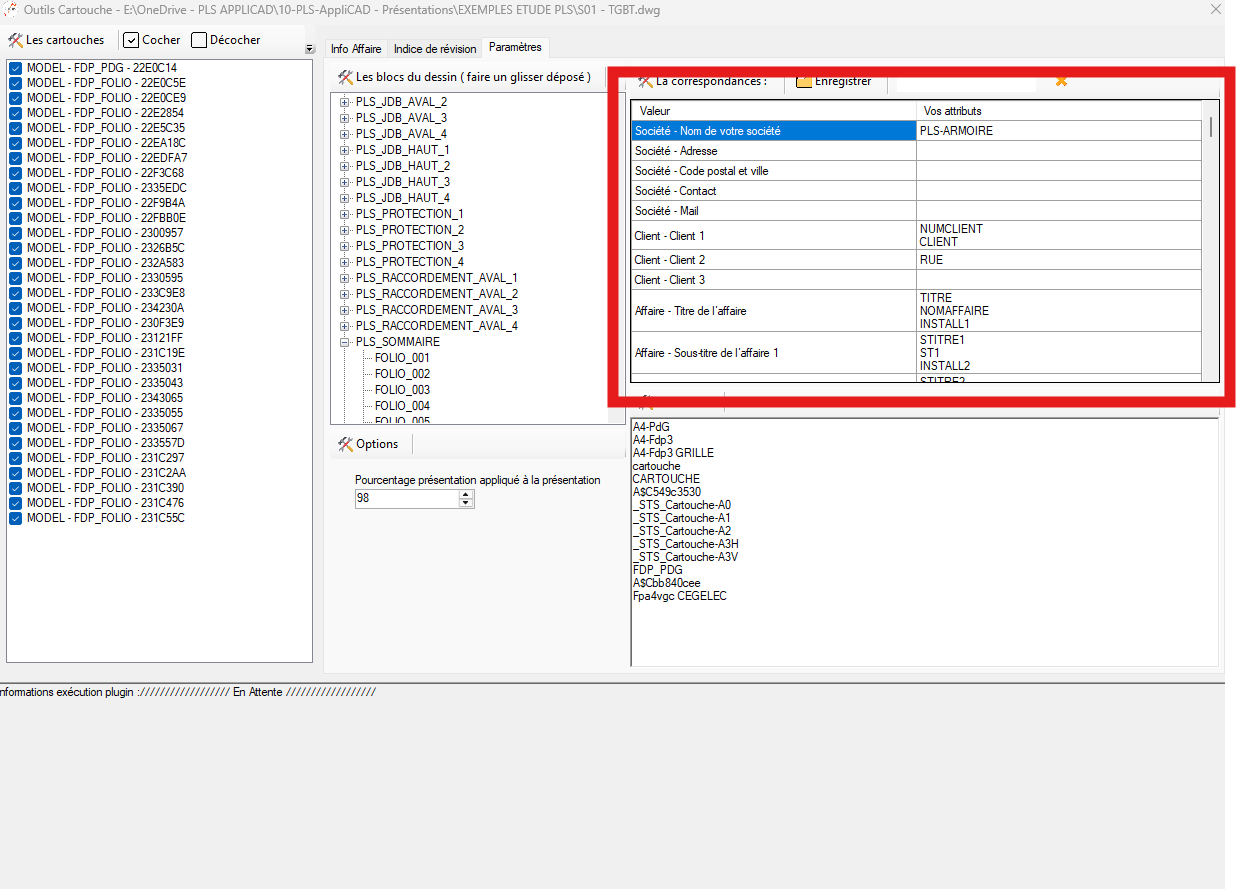
Task: Select the FOLIO_003 tree item
Action: coord(402,390)
